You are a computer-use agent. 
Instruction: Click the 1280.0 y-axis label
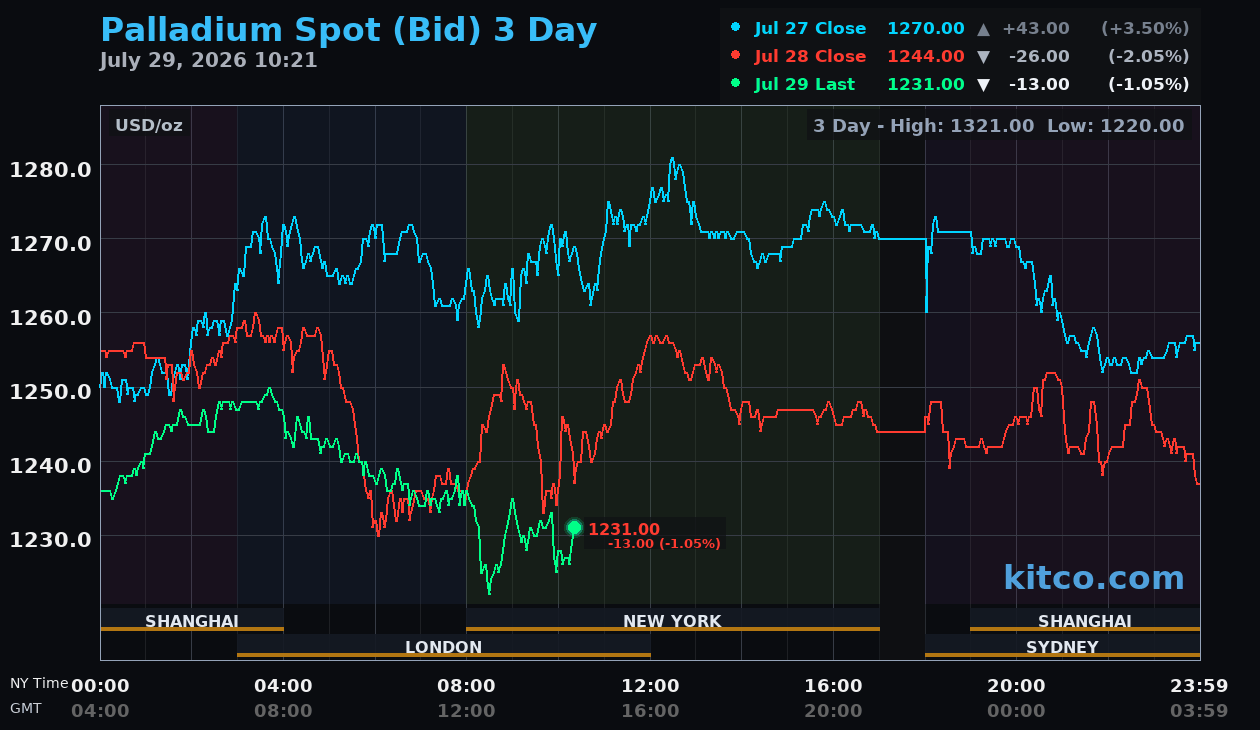point(51,169)
